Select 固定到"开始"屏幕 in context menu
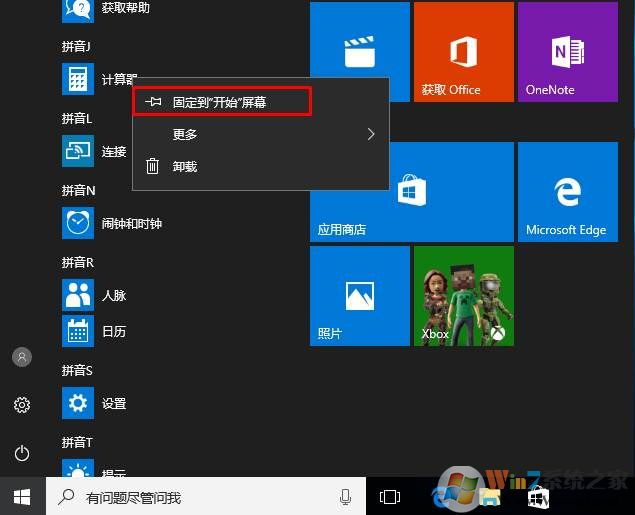 (222, 102)
